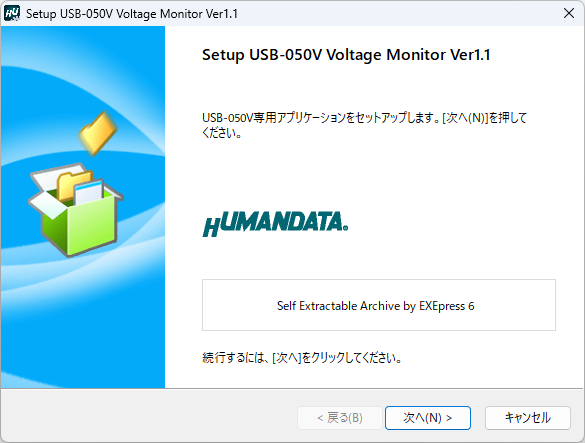Viewport: 585px width, 443px height.
Task: Click the window title text in title bar
Action: click(132, 14)
